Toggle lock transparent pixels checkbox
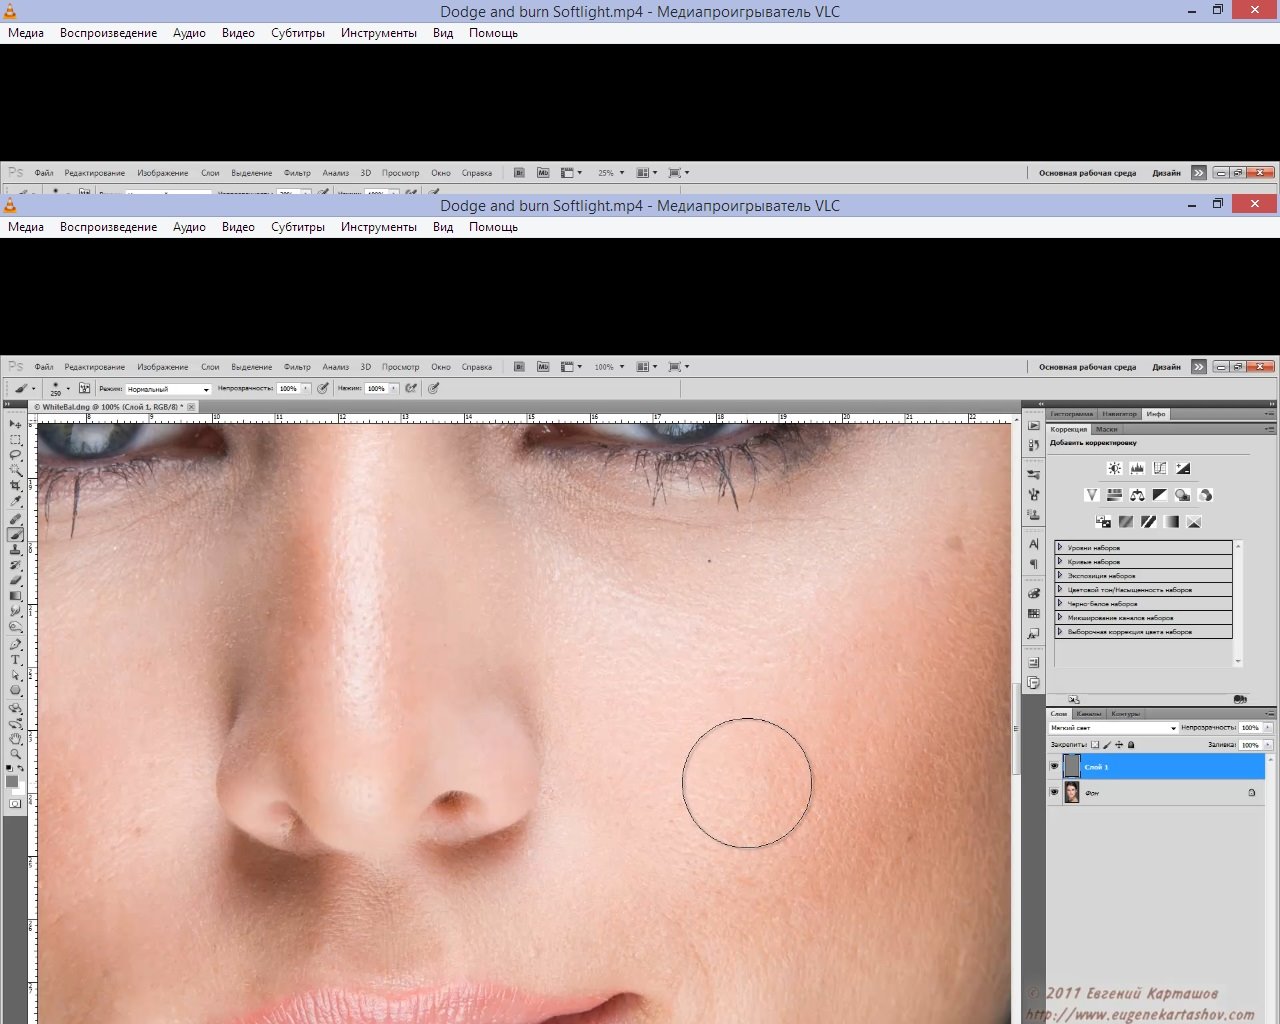 coord(1095,745)
